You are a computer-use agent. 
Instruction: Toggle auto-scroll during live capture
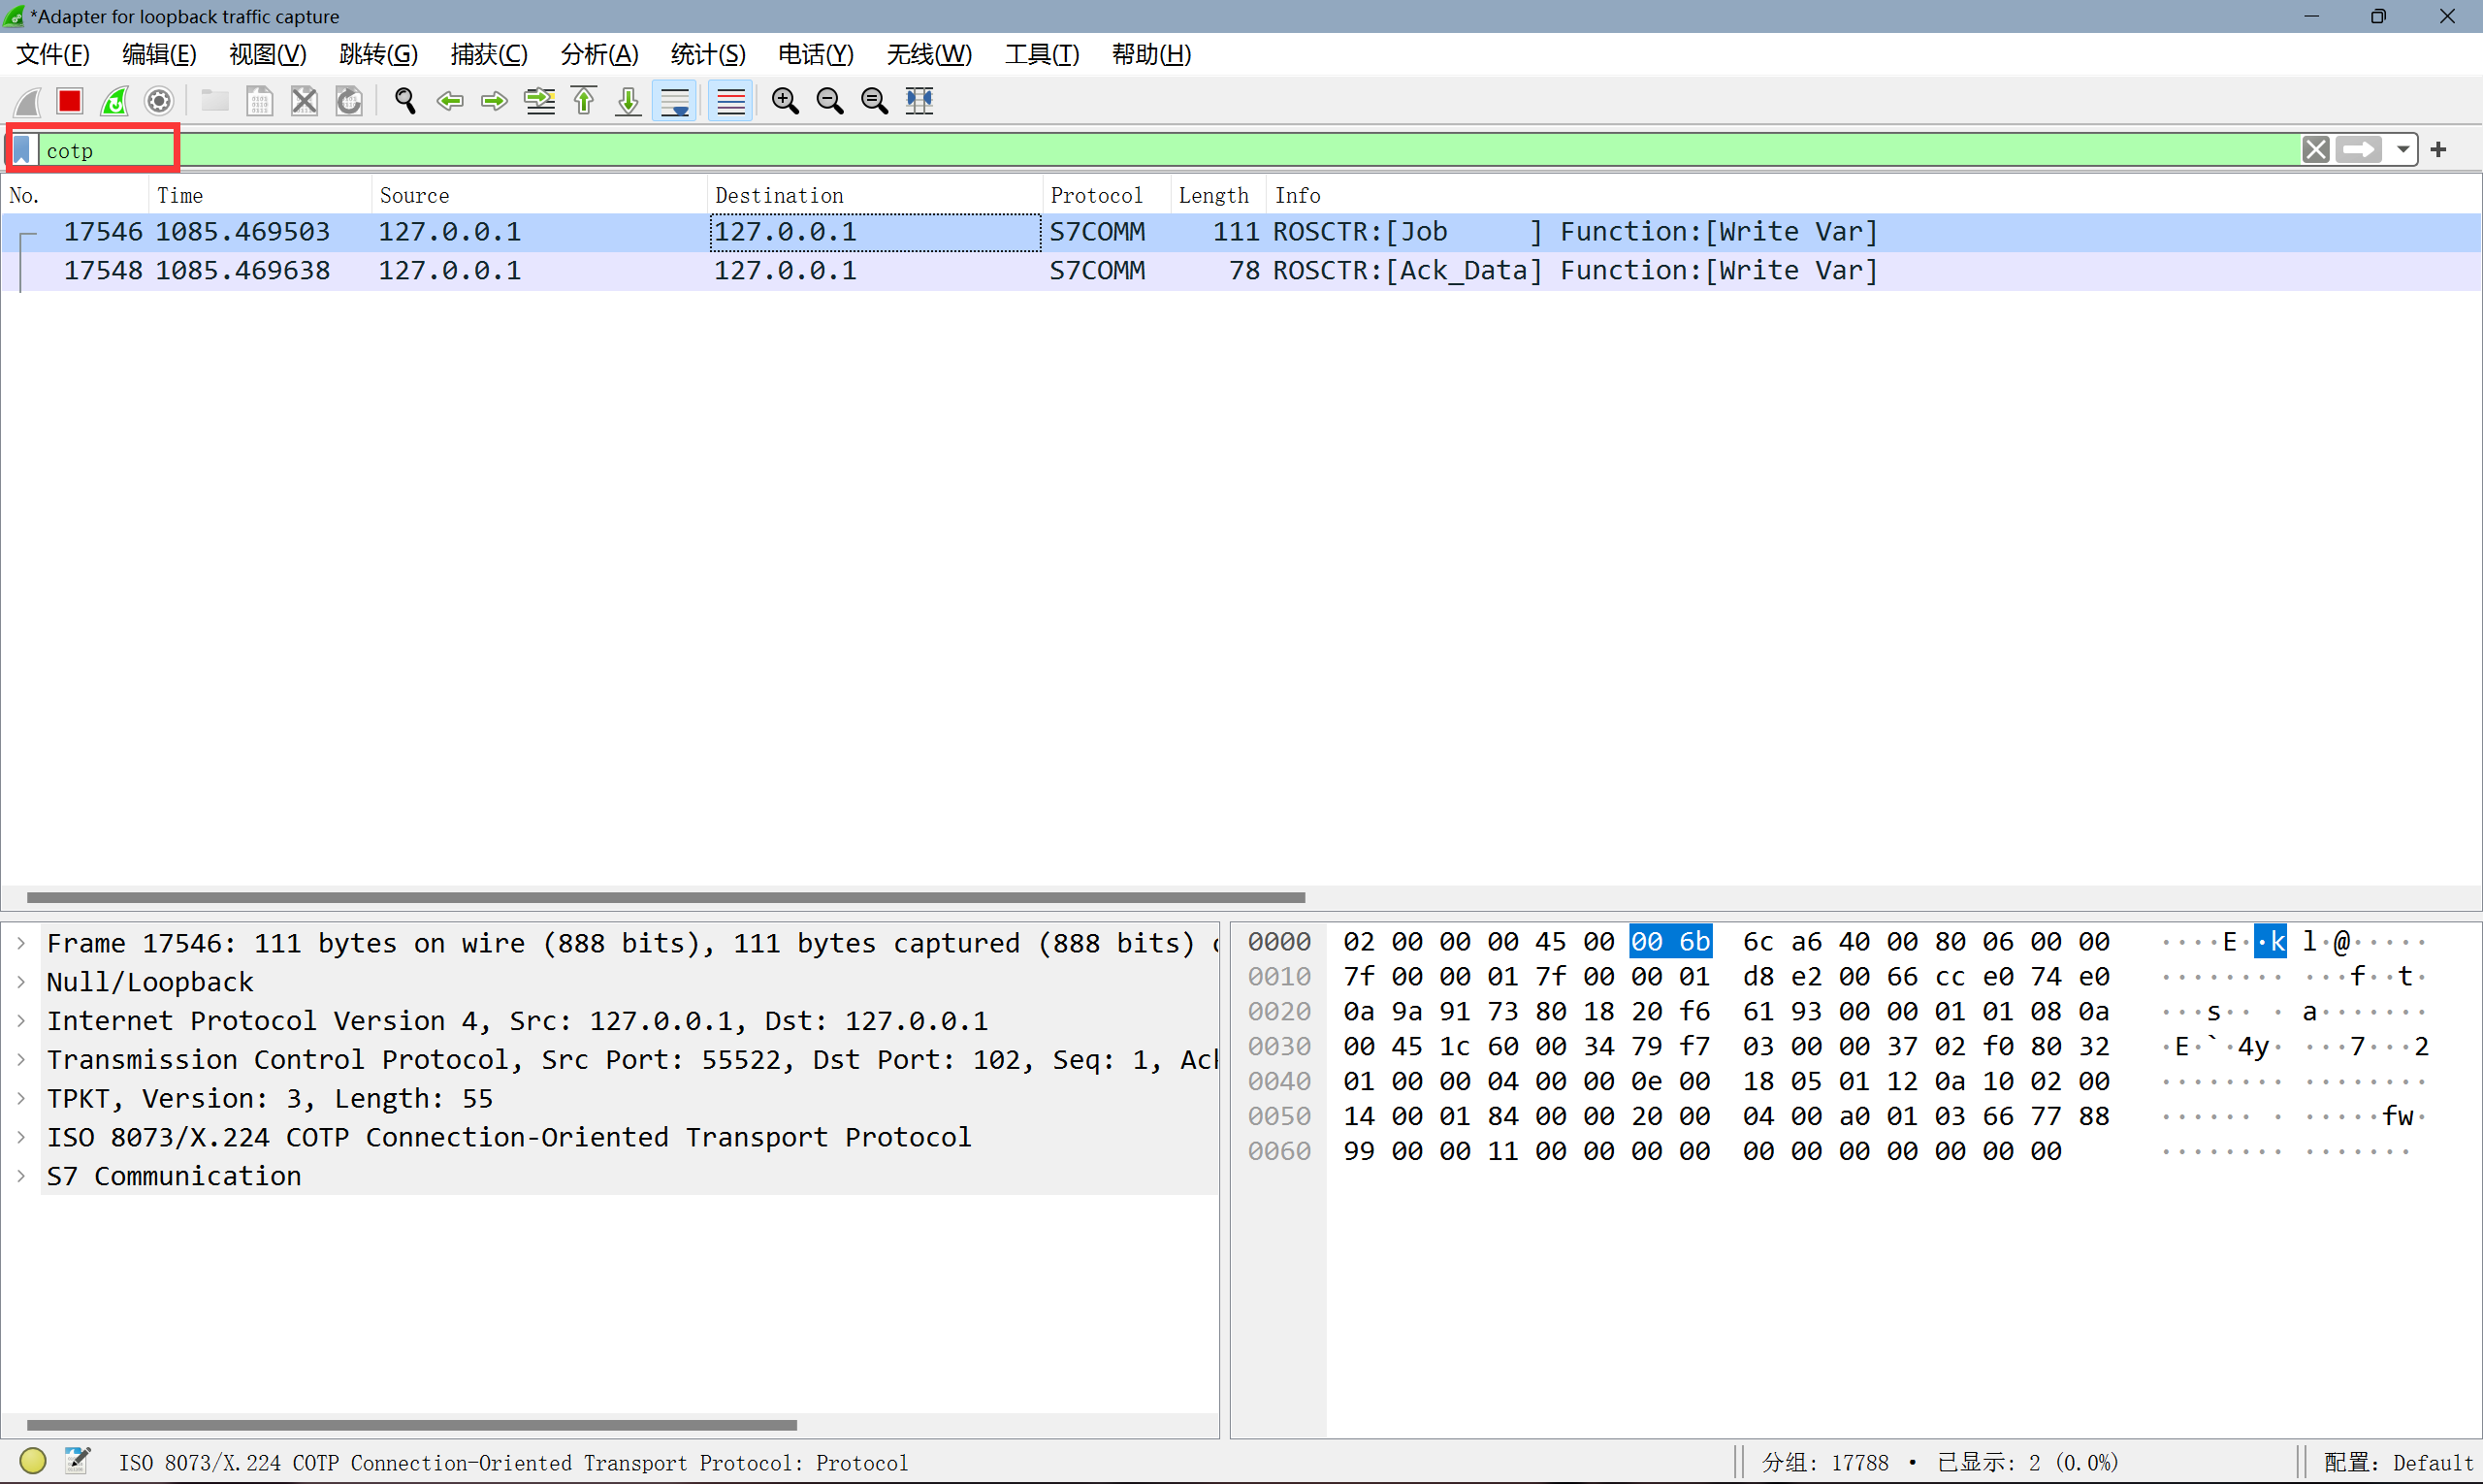(675, 101)
